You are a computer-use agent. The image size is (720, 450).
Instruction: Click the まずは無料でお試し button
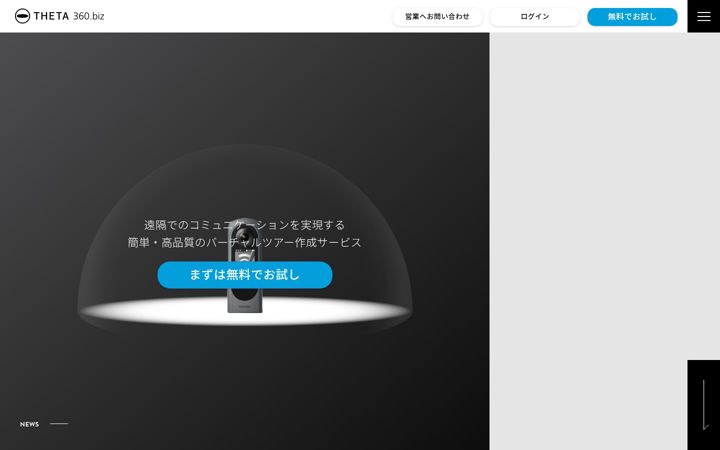(x=245, y=275)
